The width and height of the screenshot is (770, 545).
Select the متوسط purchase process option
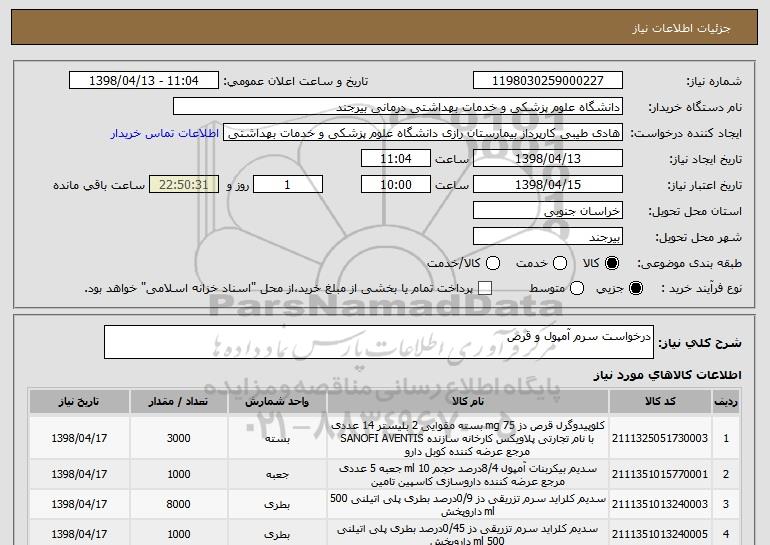(577, 288)
